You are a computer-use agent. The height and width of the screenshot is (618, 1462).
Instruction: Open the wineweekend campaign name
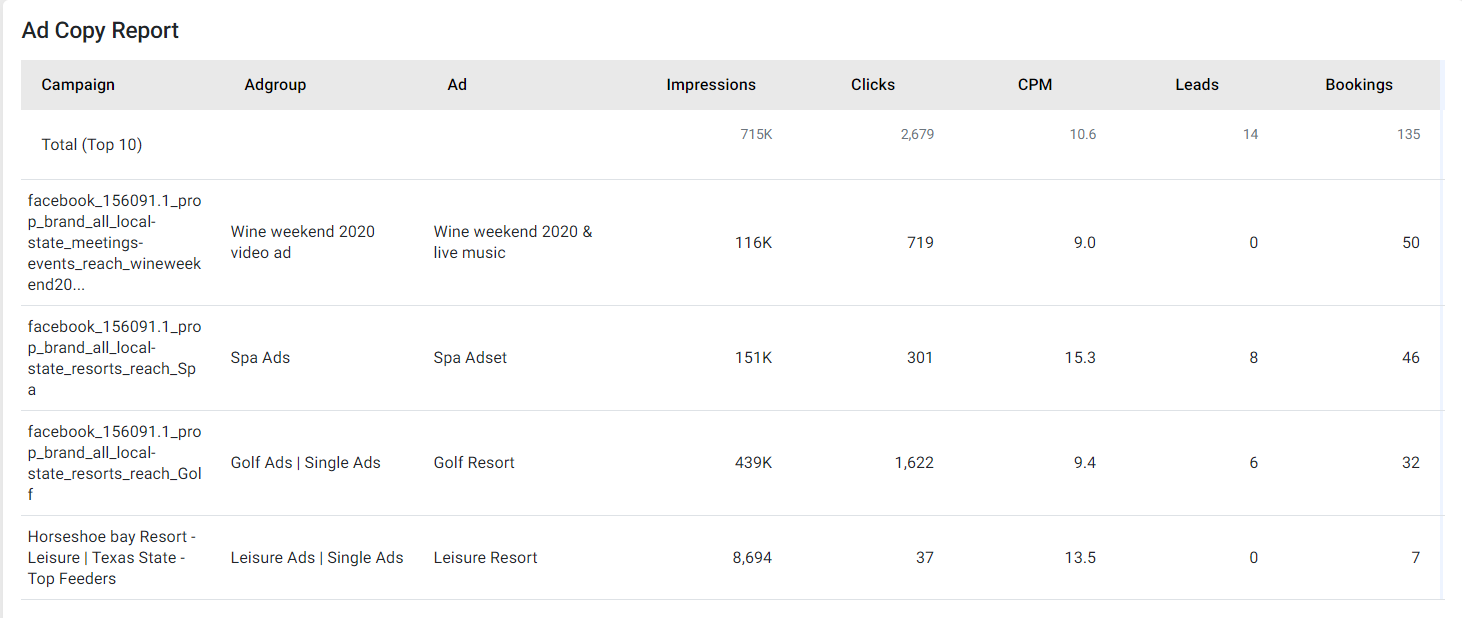[x=115, y=243]
